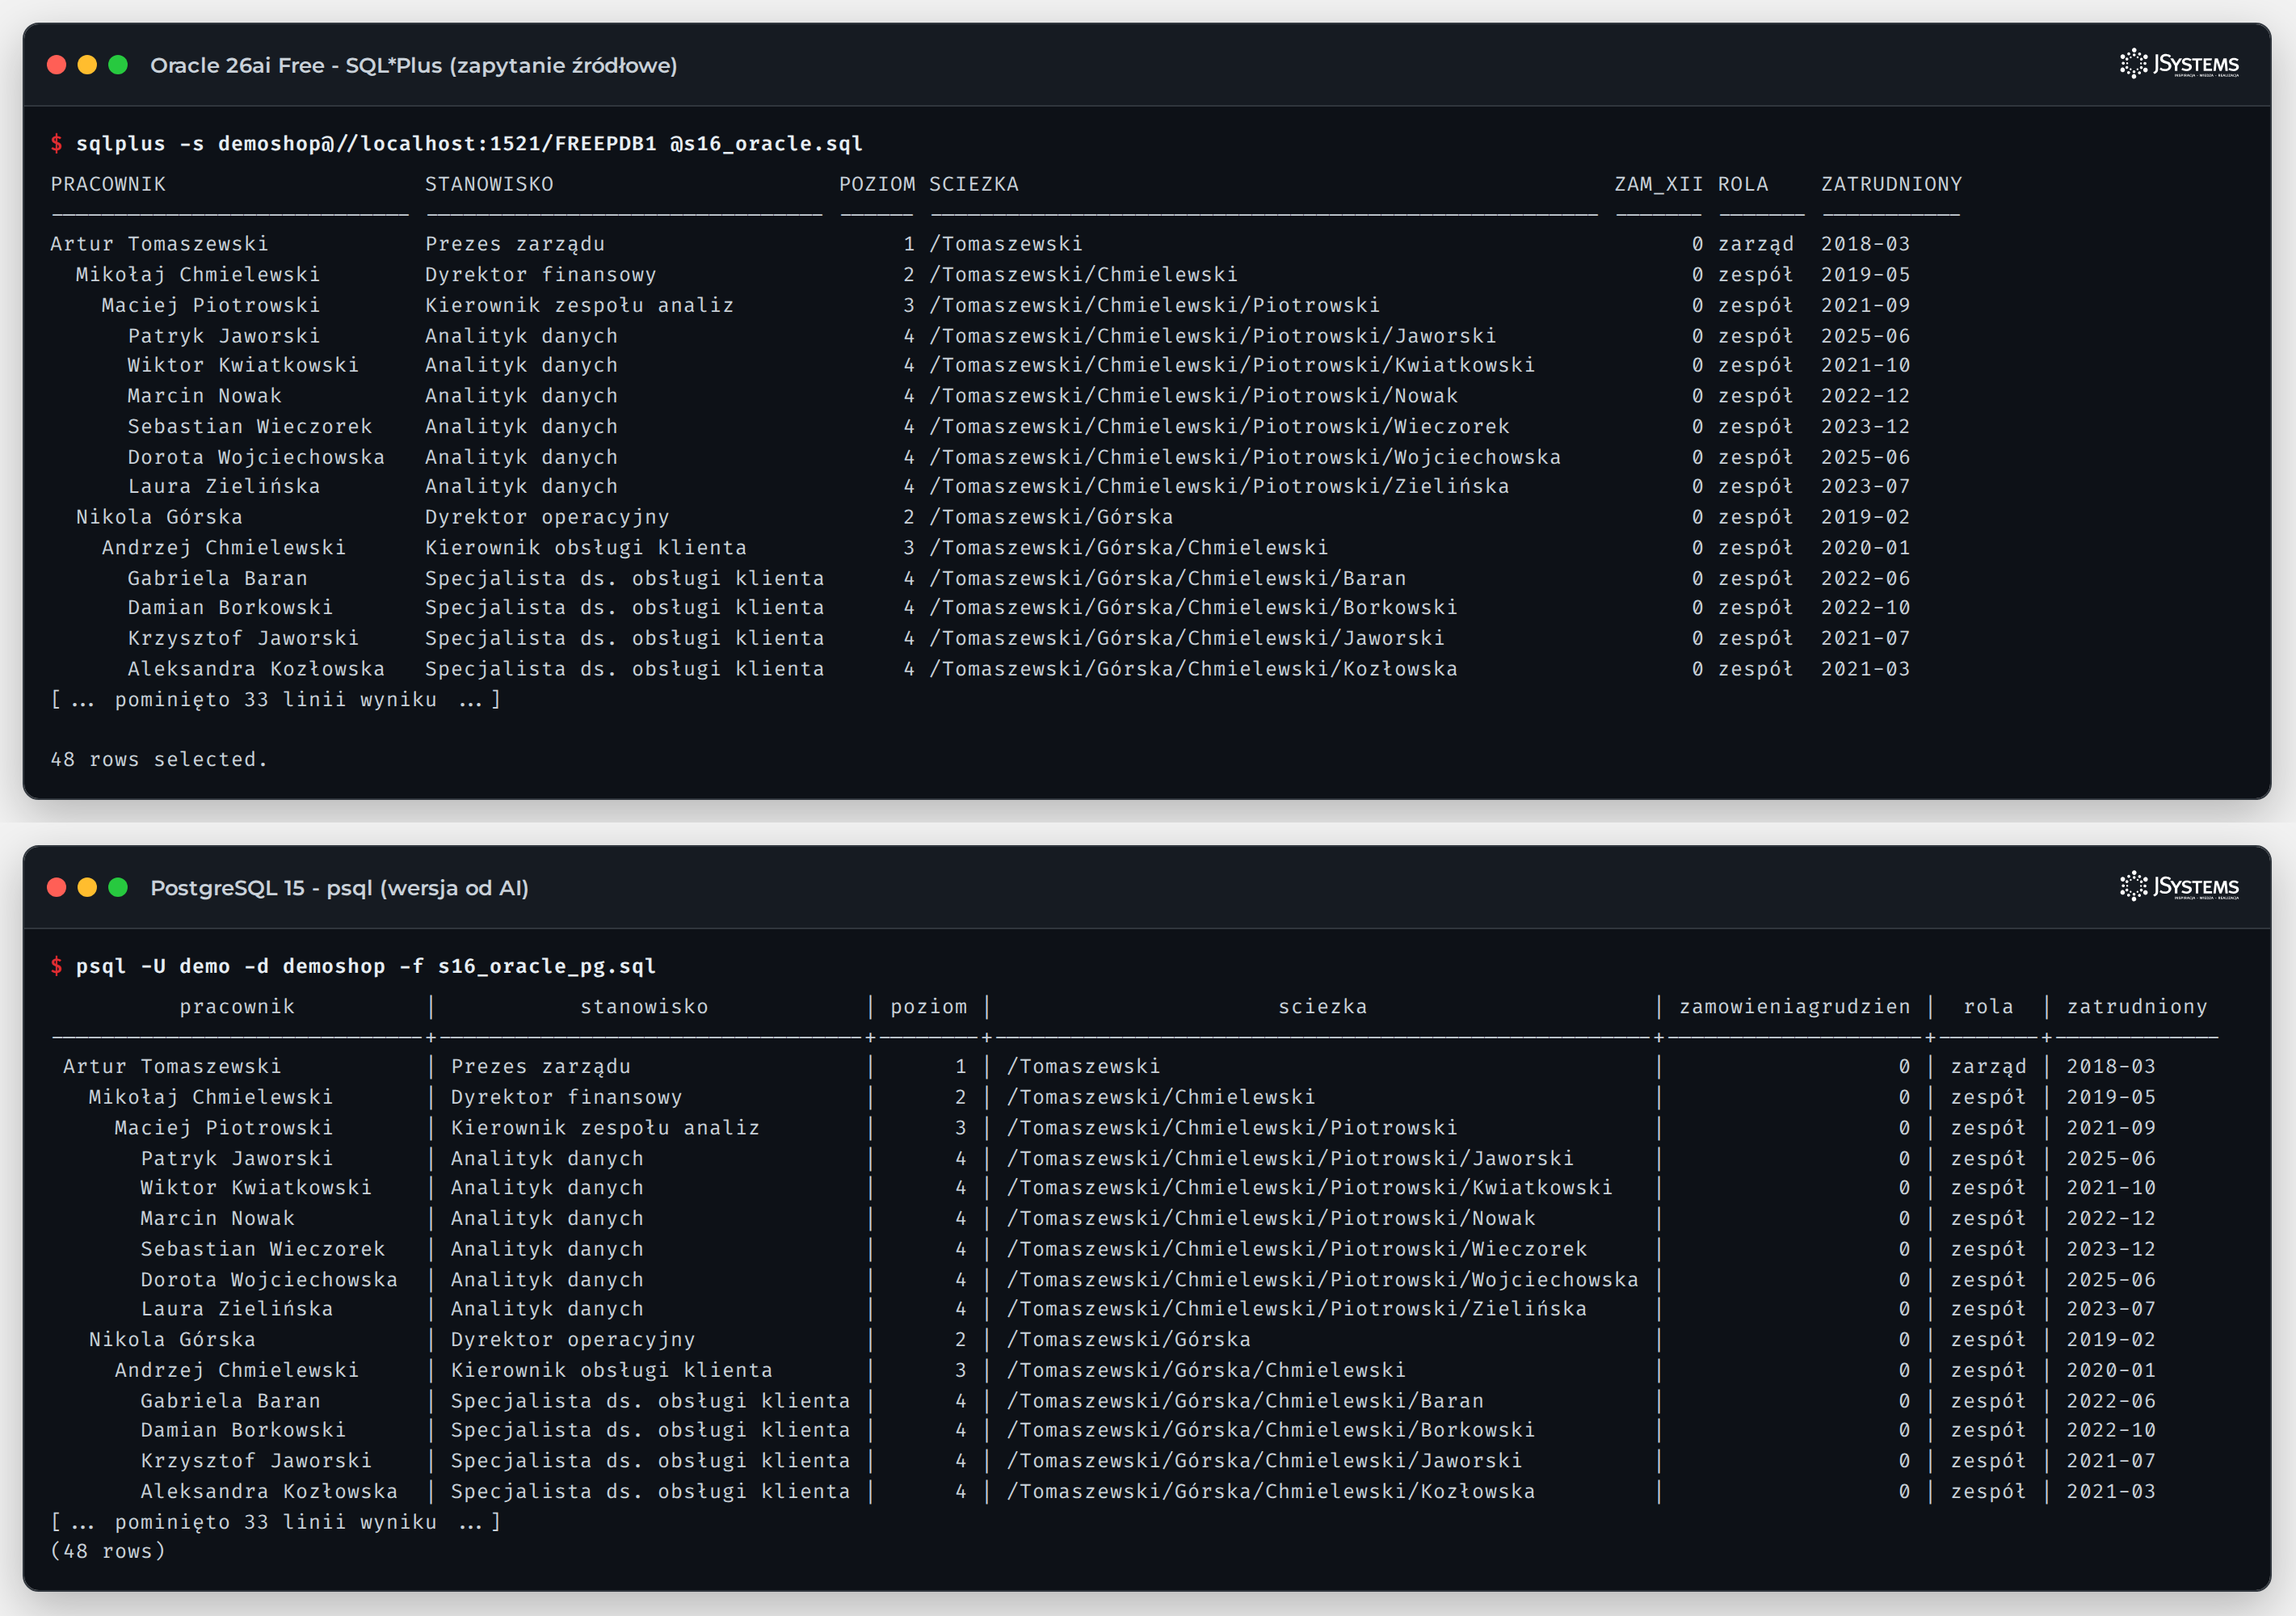Click path ending '/Chmielewski/Kozłowska' in Oracle output
The width and height of the screenshot is (2296, 1616).
pos(1193,669)
